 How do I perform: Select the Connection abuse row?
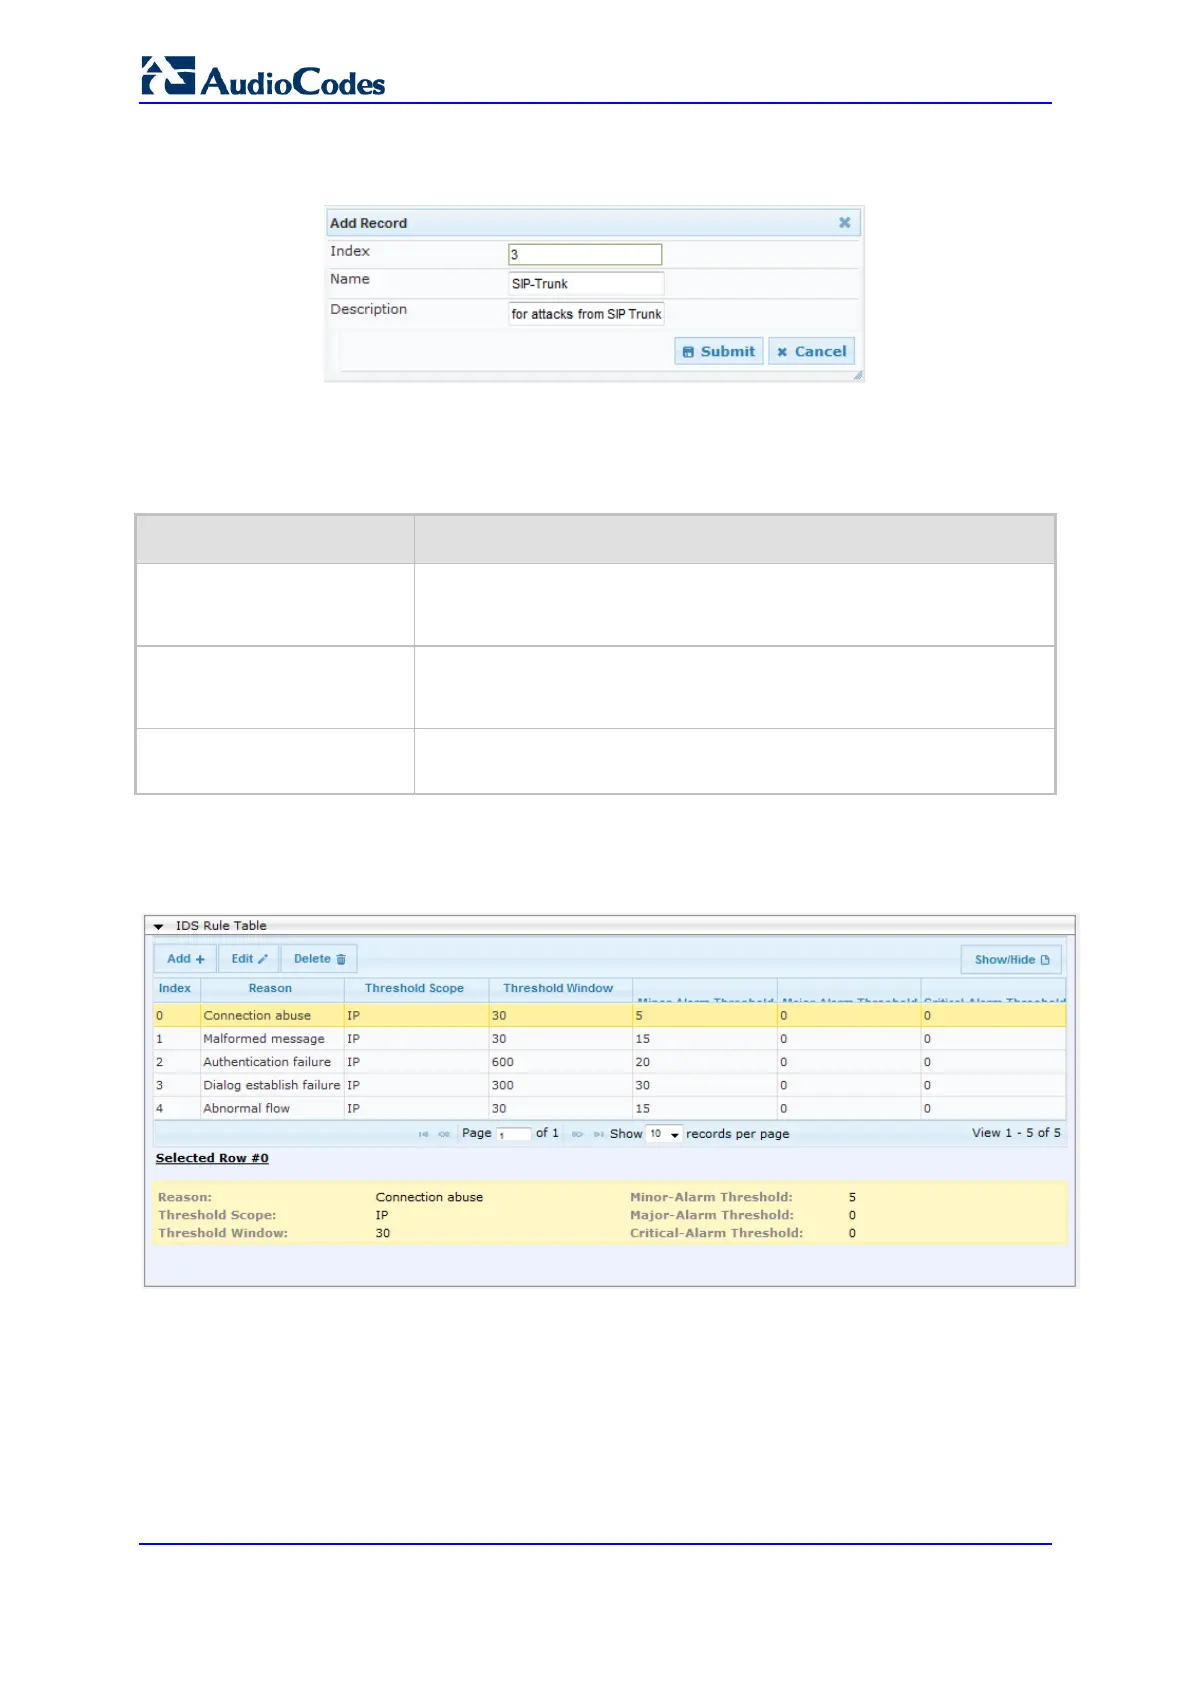tap(609, 1015)
